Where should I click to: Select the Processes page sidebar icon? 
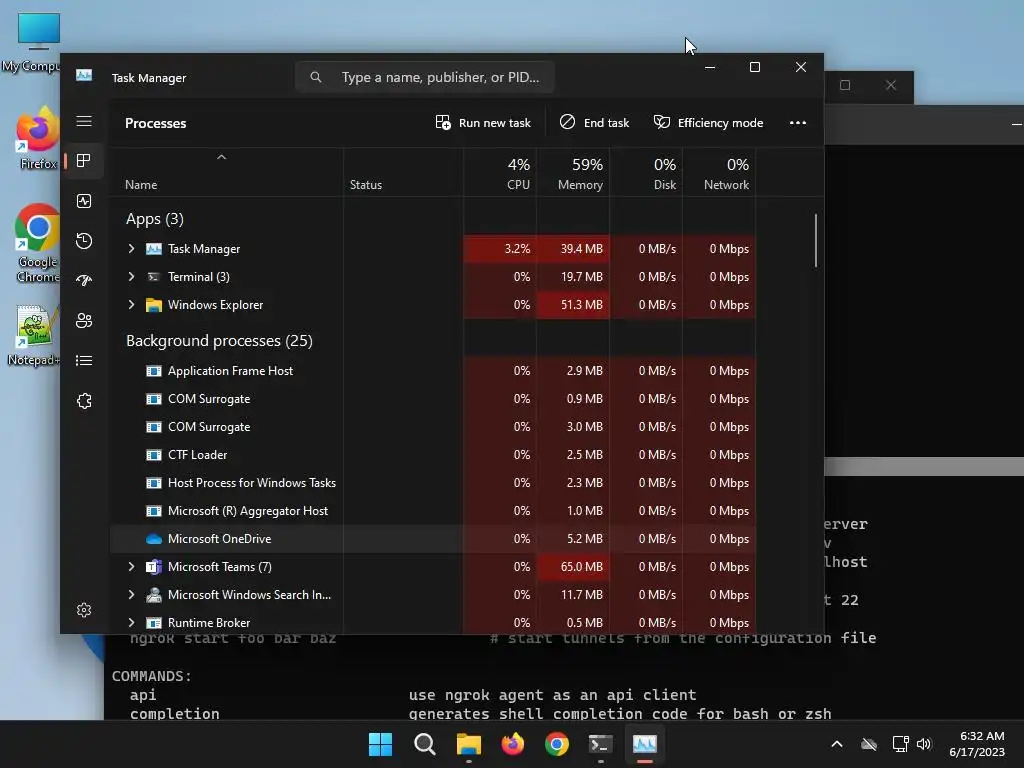84,161
